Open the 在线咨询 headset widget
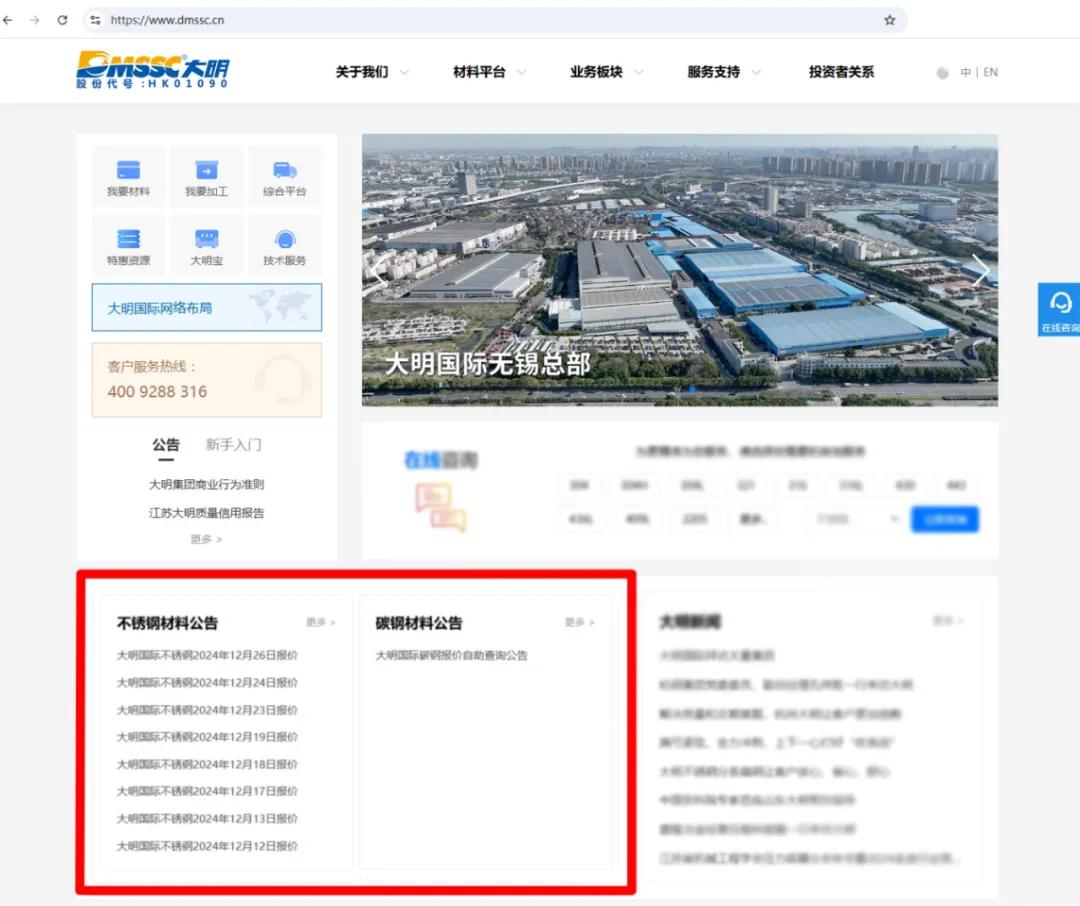 click(x=1059, y=309)
